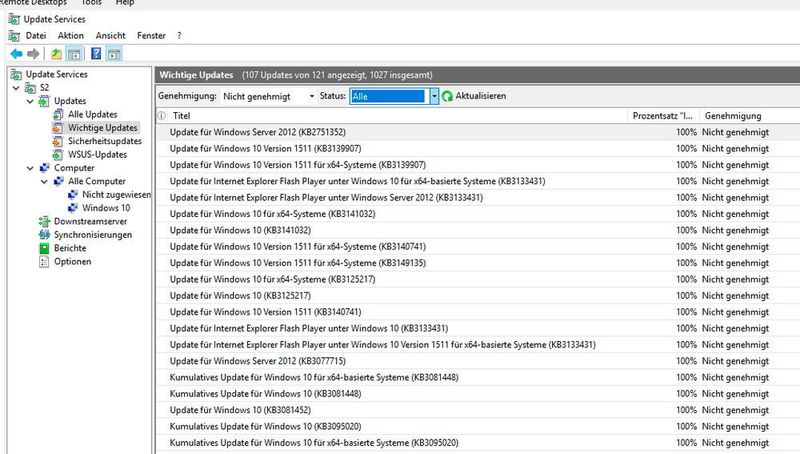Open the Status filter dropdown arrow
This screenshot has height=454, width=800.
pyautogui.click(x=434, y=96)
